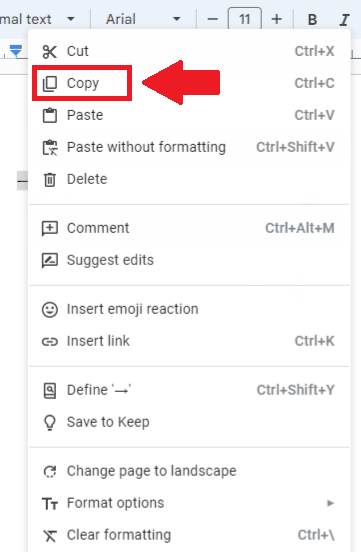Screen dimensions: 361x552
Task: Click the font size 11 field
Action: pyautogui.click(x=245, y=19)
